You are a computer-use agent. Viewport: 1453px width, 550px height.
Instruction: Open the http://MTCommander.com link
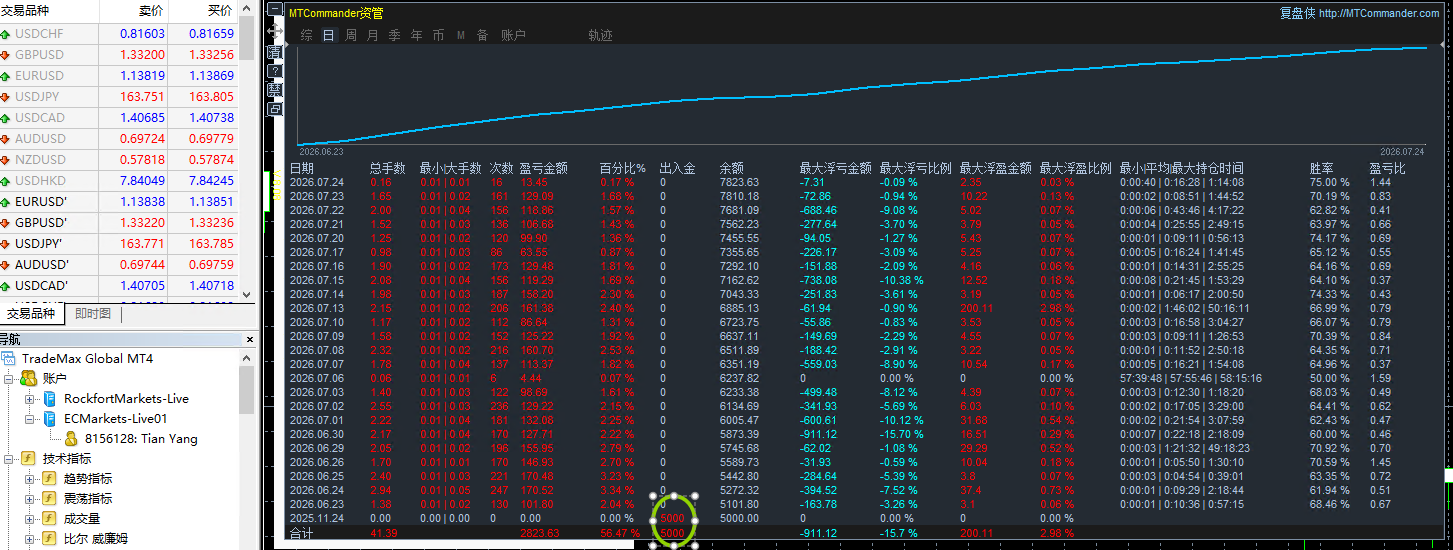[x=1379, y=13]
